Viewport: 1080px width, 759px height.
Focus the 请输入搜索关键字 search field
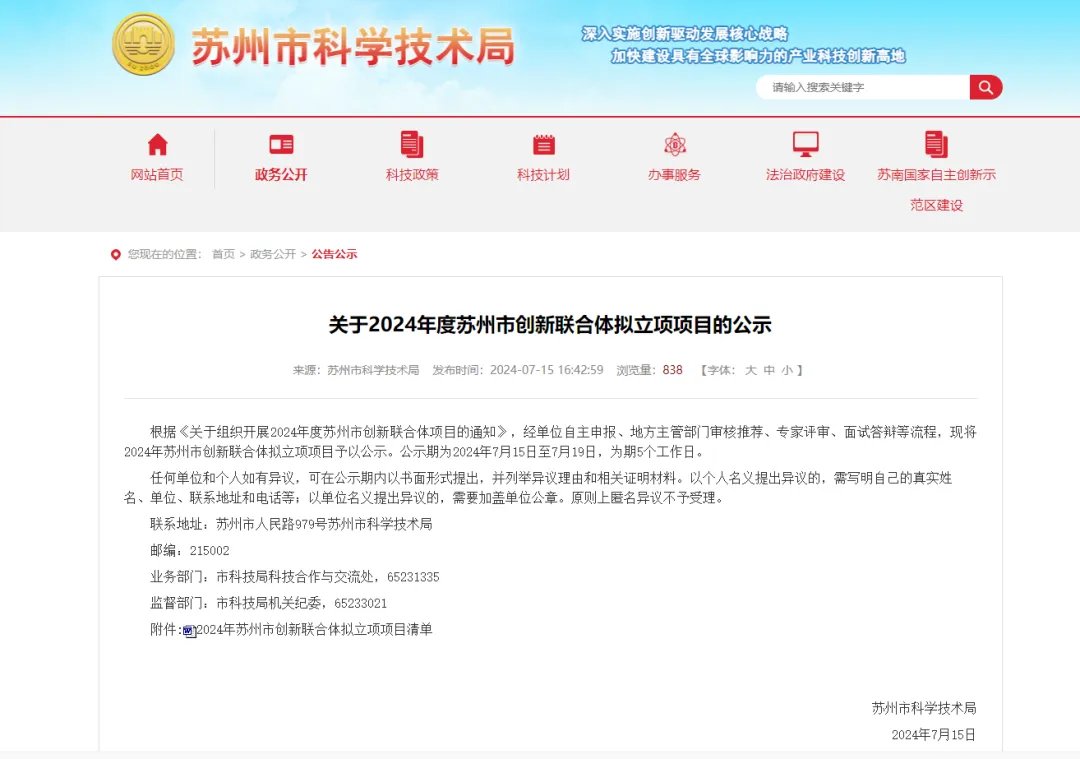click(x=863, y=87)
